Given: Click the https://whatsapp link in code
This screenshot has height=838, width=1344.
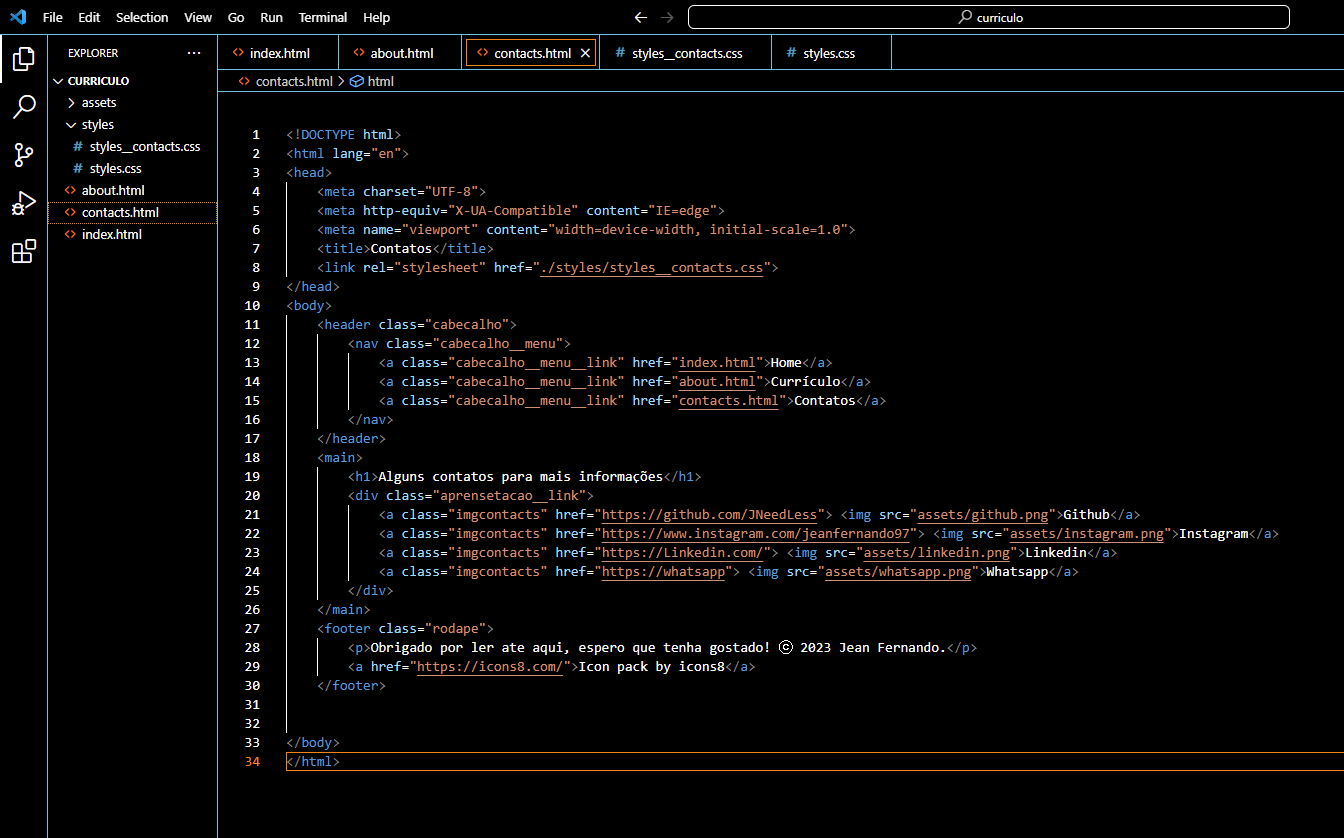Looking at the screenshot, I should coord(663,572).
